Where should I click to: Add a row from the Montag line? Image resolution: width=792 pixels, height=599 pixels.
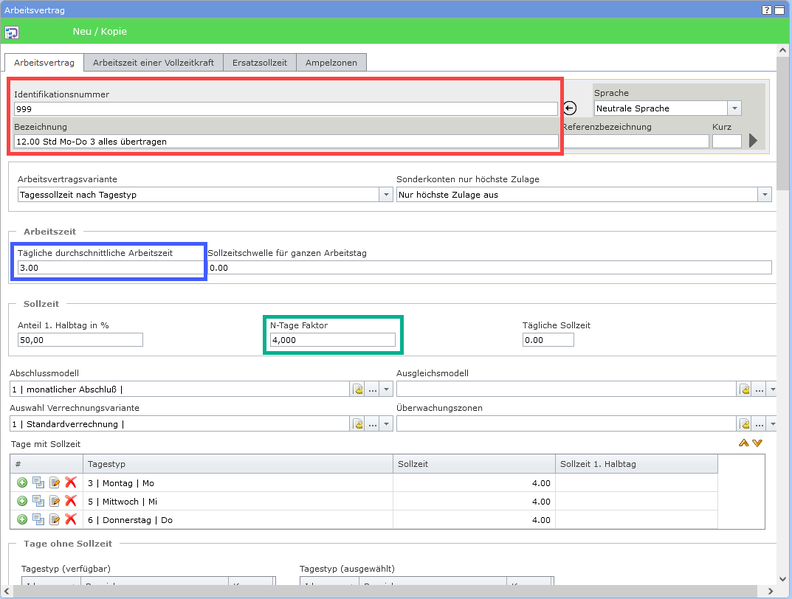point(22,483)
